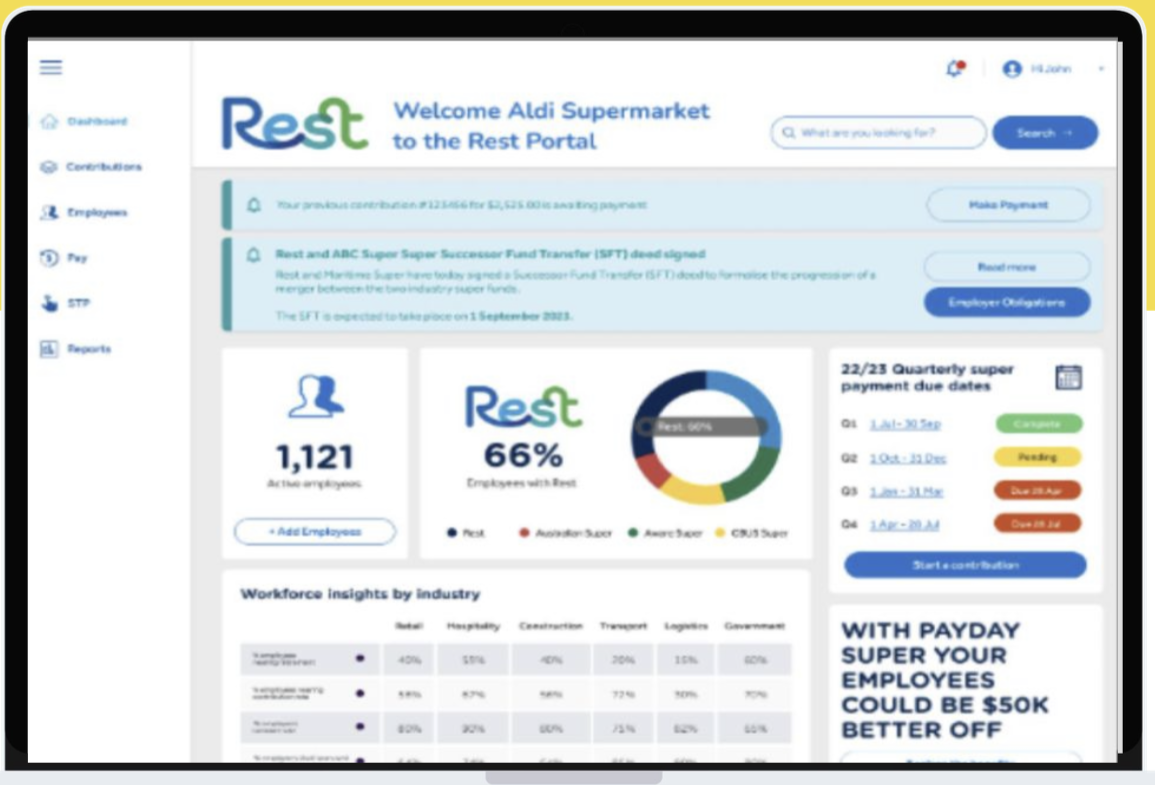
Task: Open the Q1 1 Jul - 30 Sep link
Action: coord(905,424)
